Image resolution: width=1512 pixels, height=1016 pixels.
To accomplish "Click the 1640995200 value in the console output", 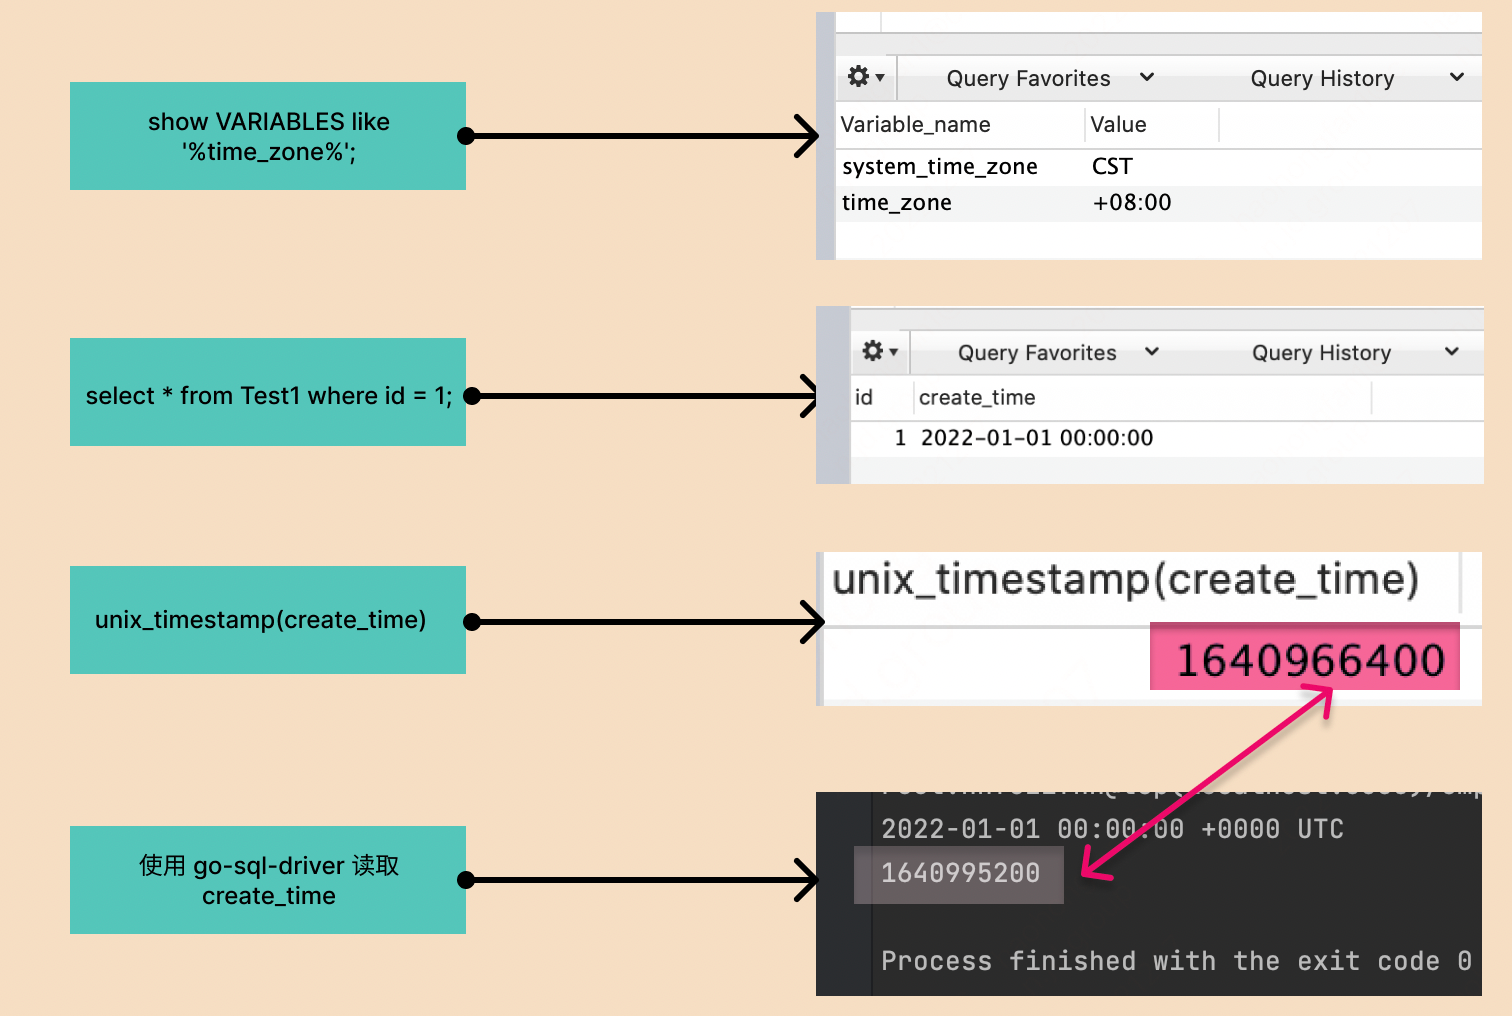I will [960, 873].
